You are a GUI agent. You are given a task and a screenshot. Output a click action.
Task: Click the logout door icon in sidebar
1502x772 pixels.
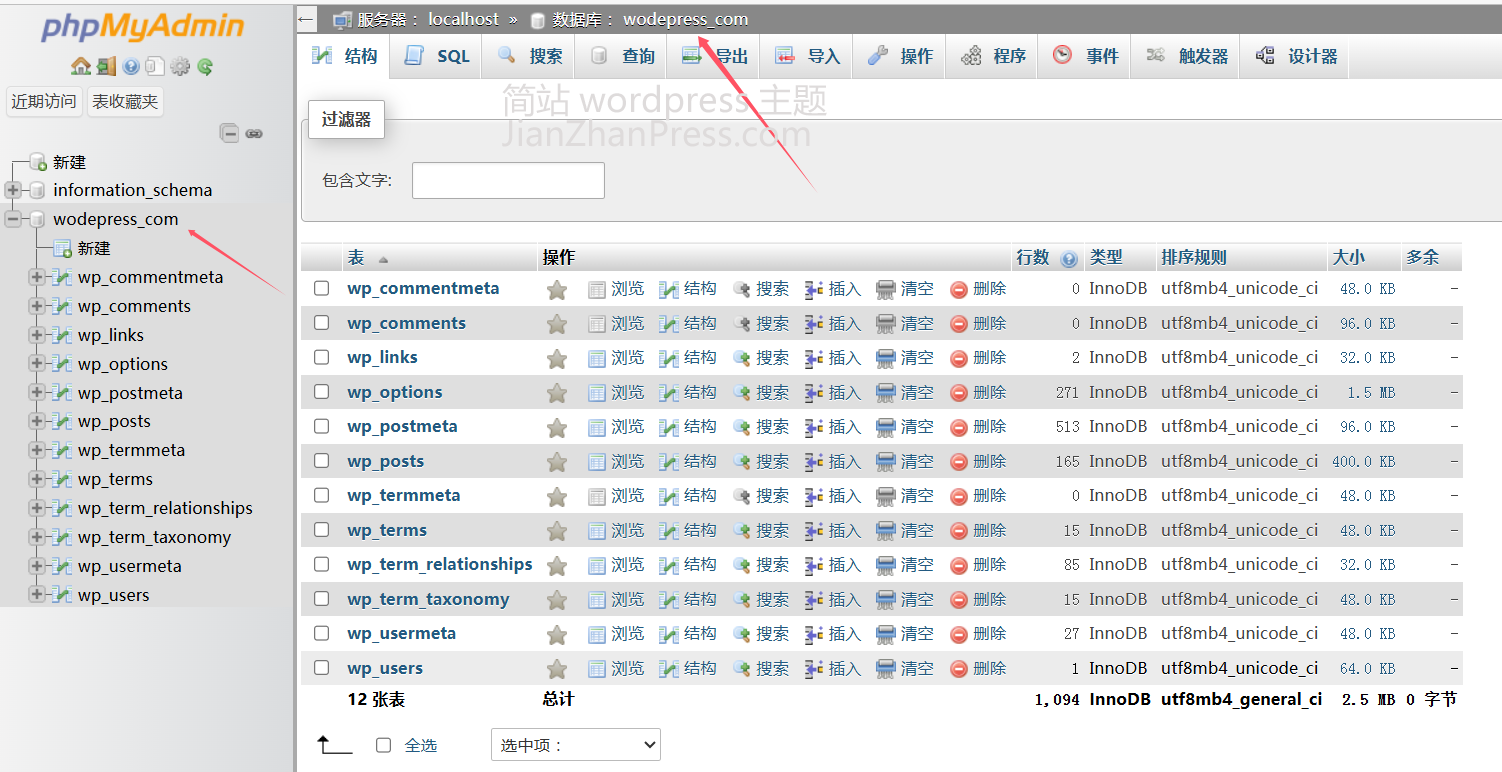point(106,66)
